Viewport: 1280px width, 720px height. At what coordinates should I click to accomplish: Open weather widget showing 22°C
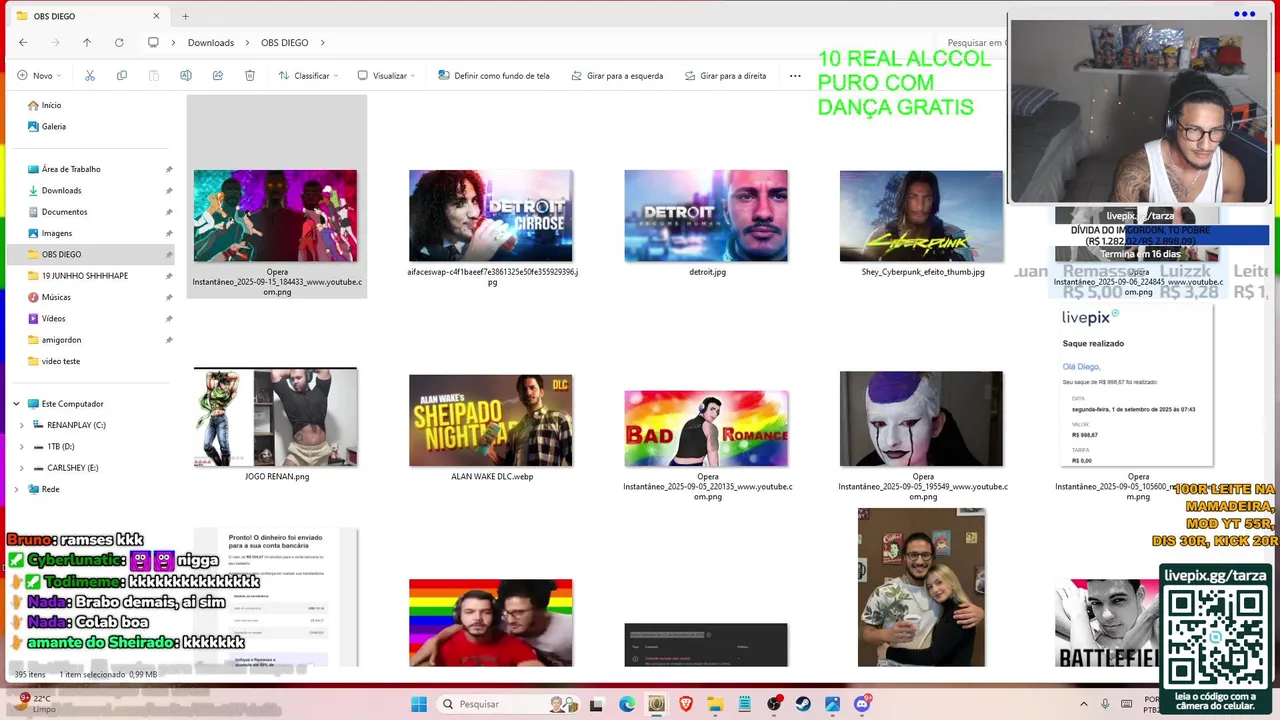click(x=36, y=703)
